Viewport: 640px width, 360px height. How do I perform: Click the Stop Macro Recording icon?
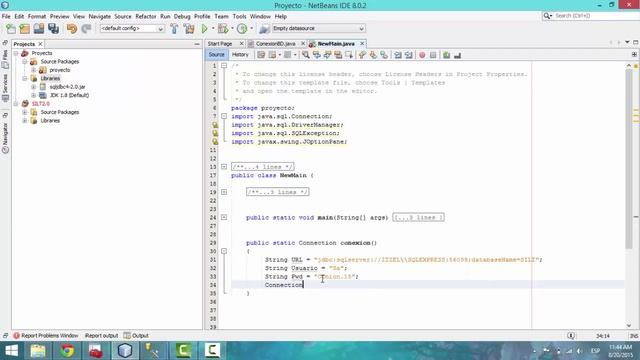(433, 55)
